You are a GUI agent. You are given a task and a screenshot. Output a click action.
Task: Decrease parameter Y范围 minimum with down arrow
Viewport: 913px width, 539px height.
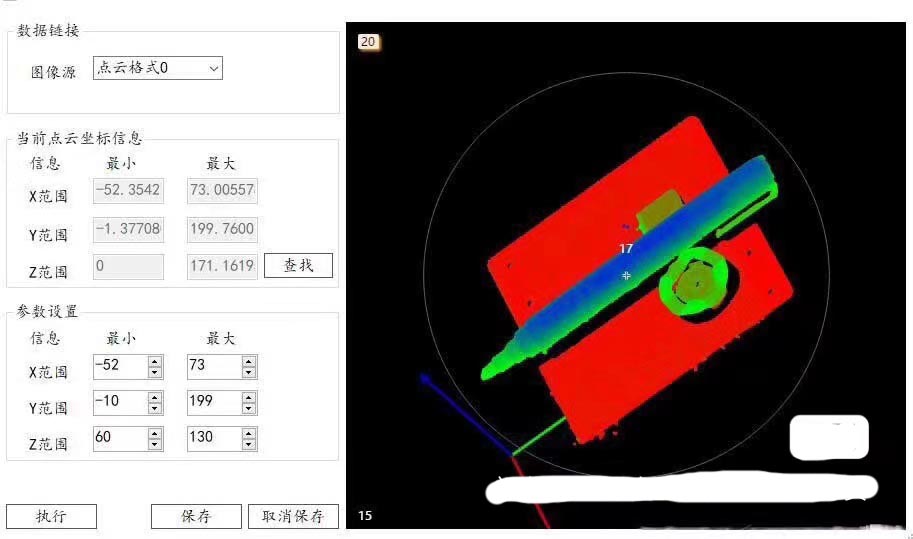coord(155,409)
